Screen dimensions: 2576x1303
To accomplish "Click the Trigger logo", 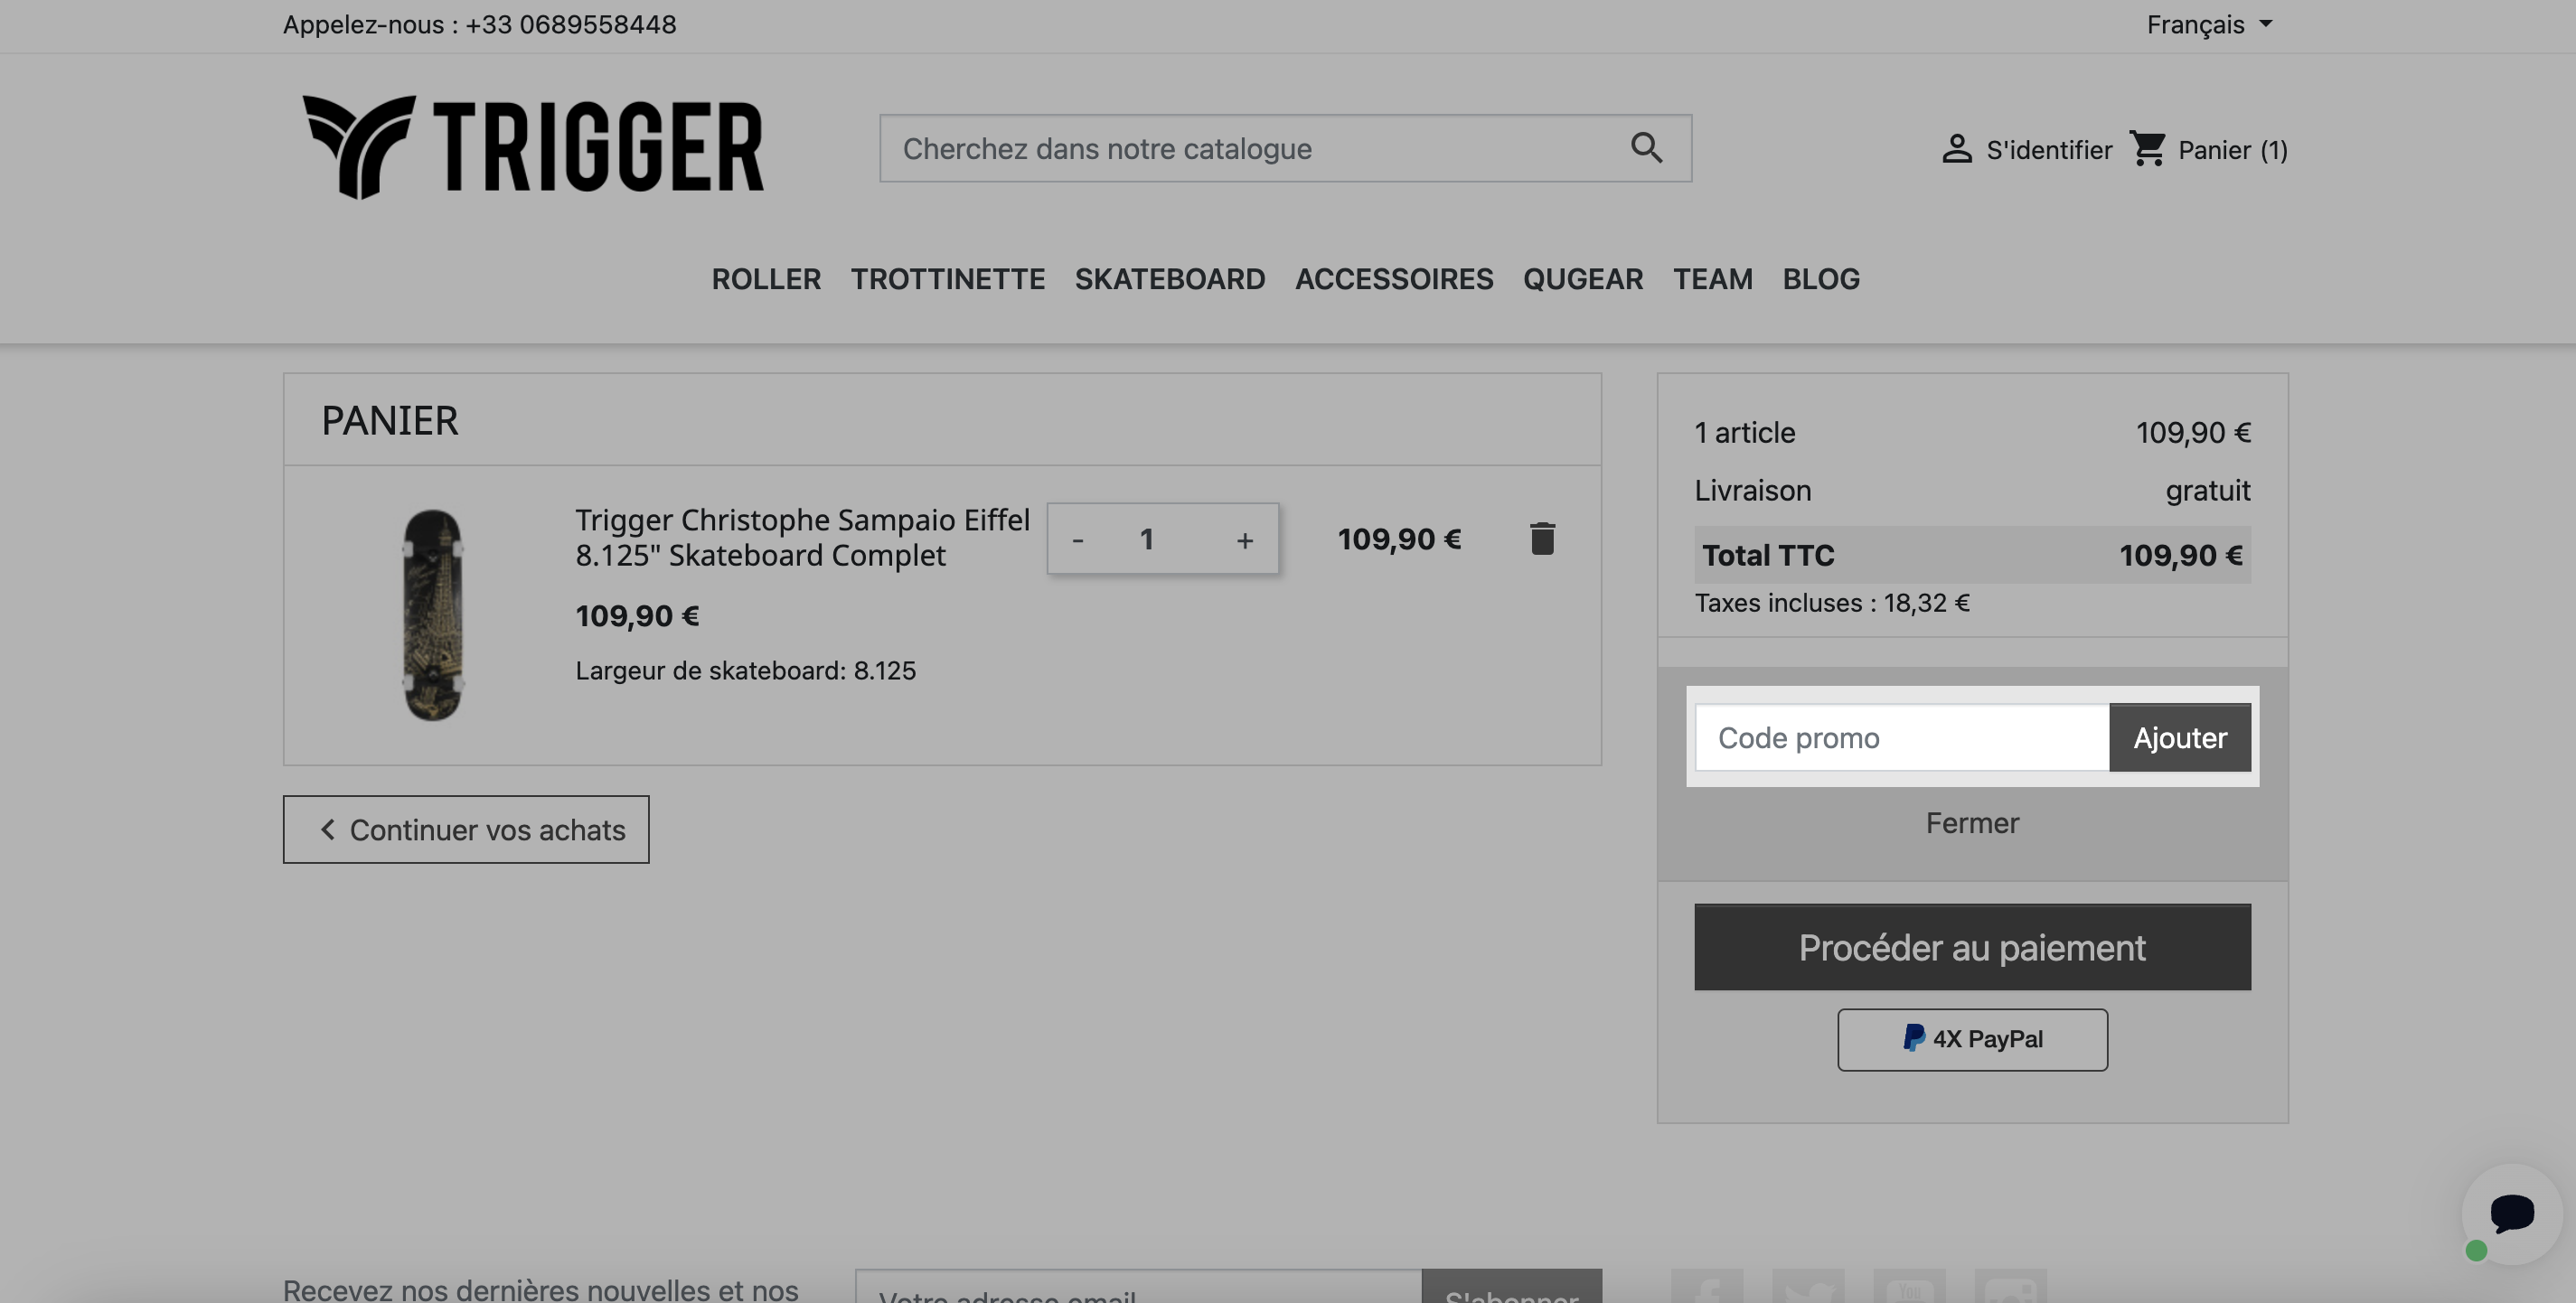I will 533,147.
